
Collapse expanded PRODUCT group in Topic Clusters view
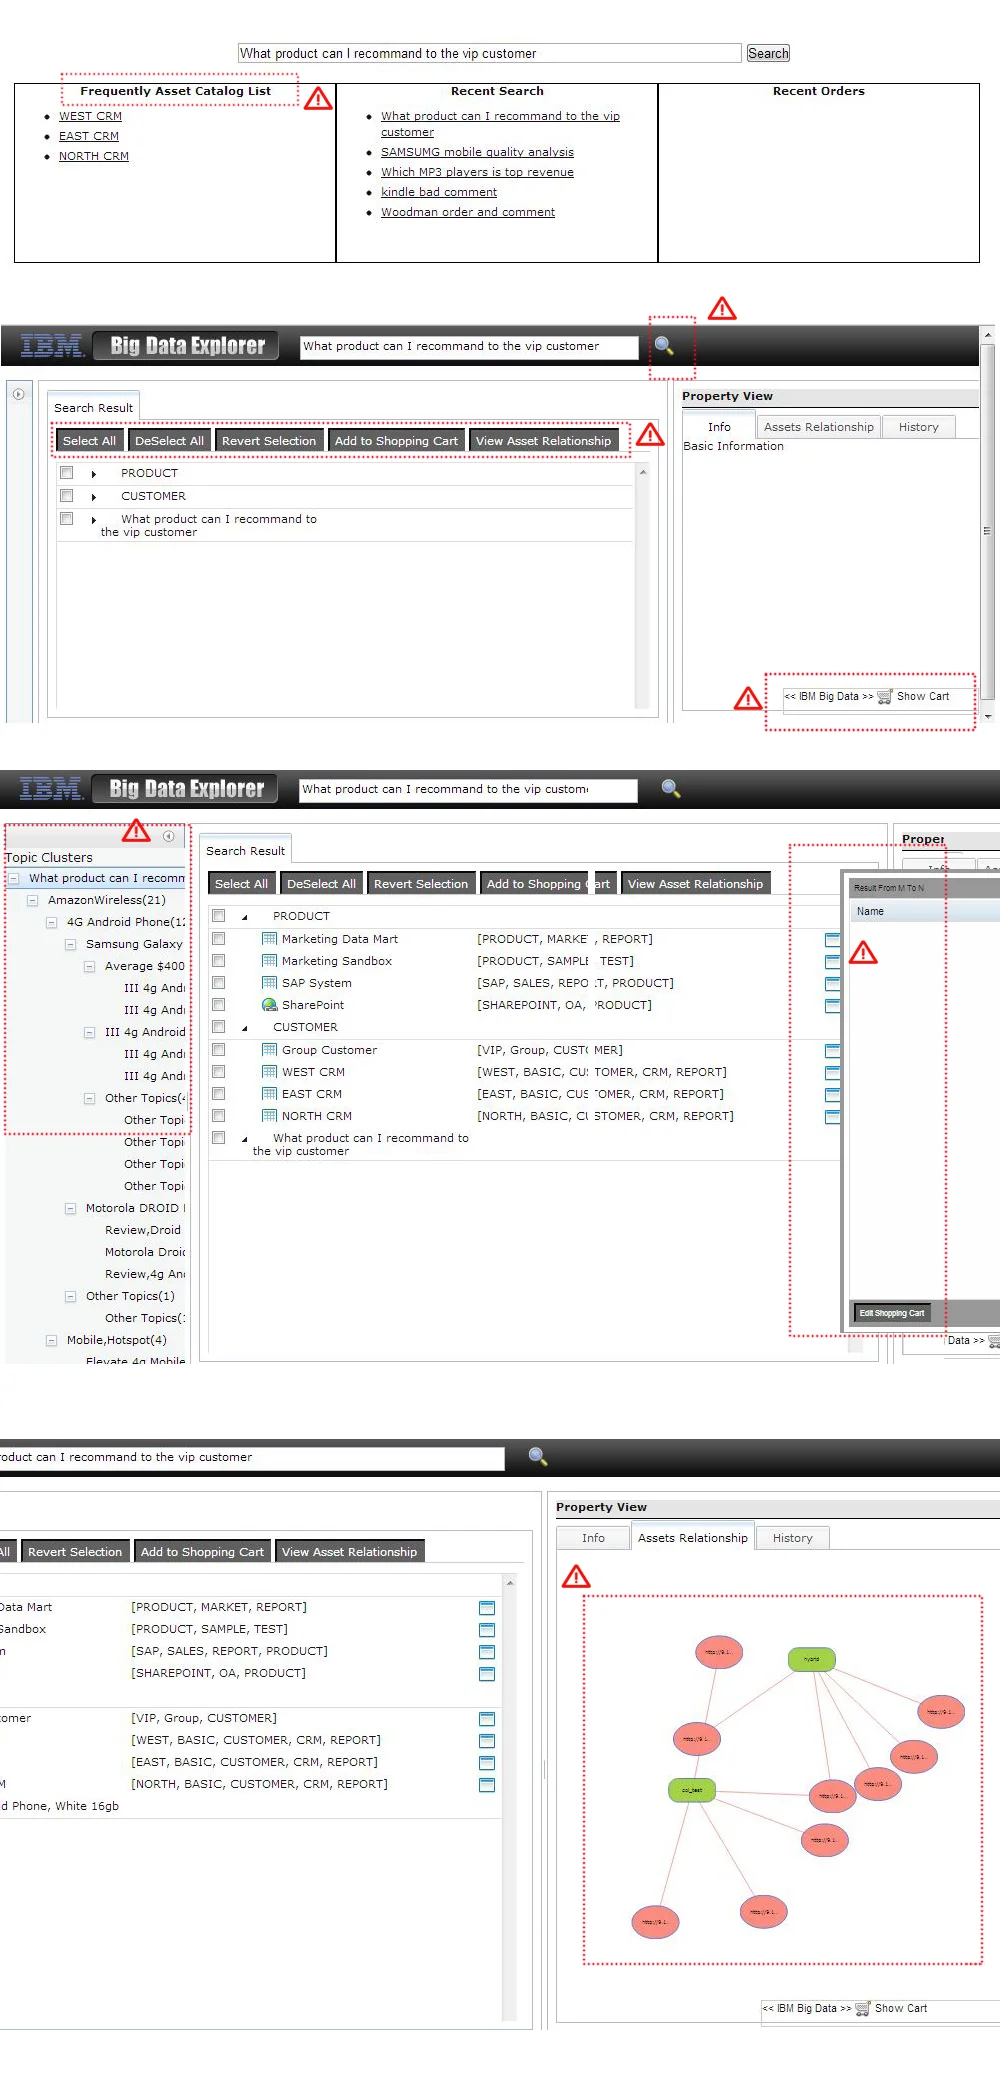245,917
